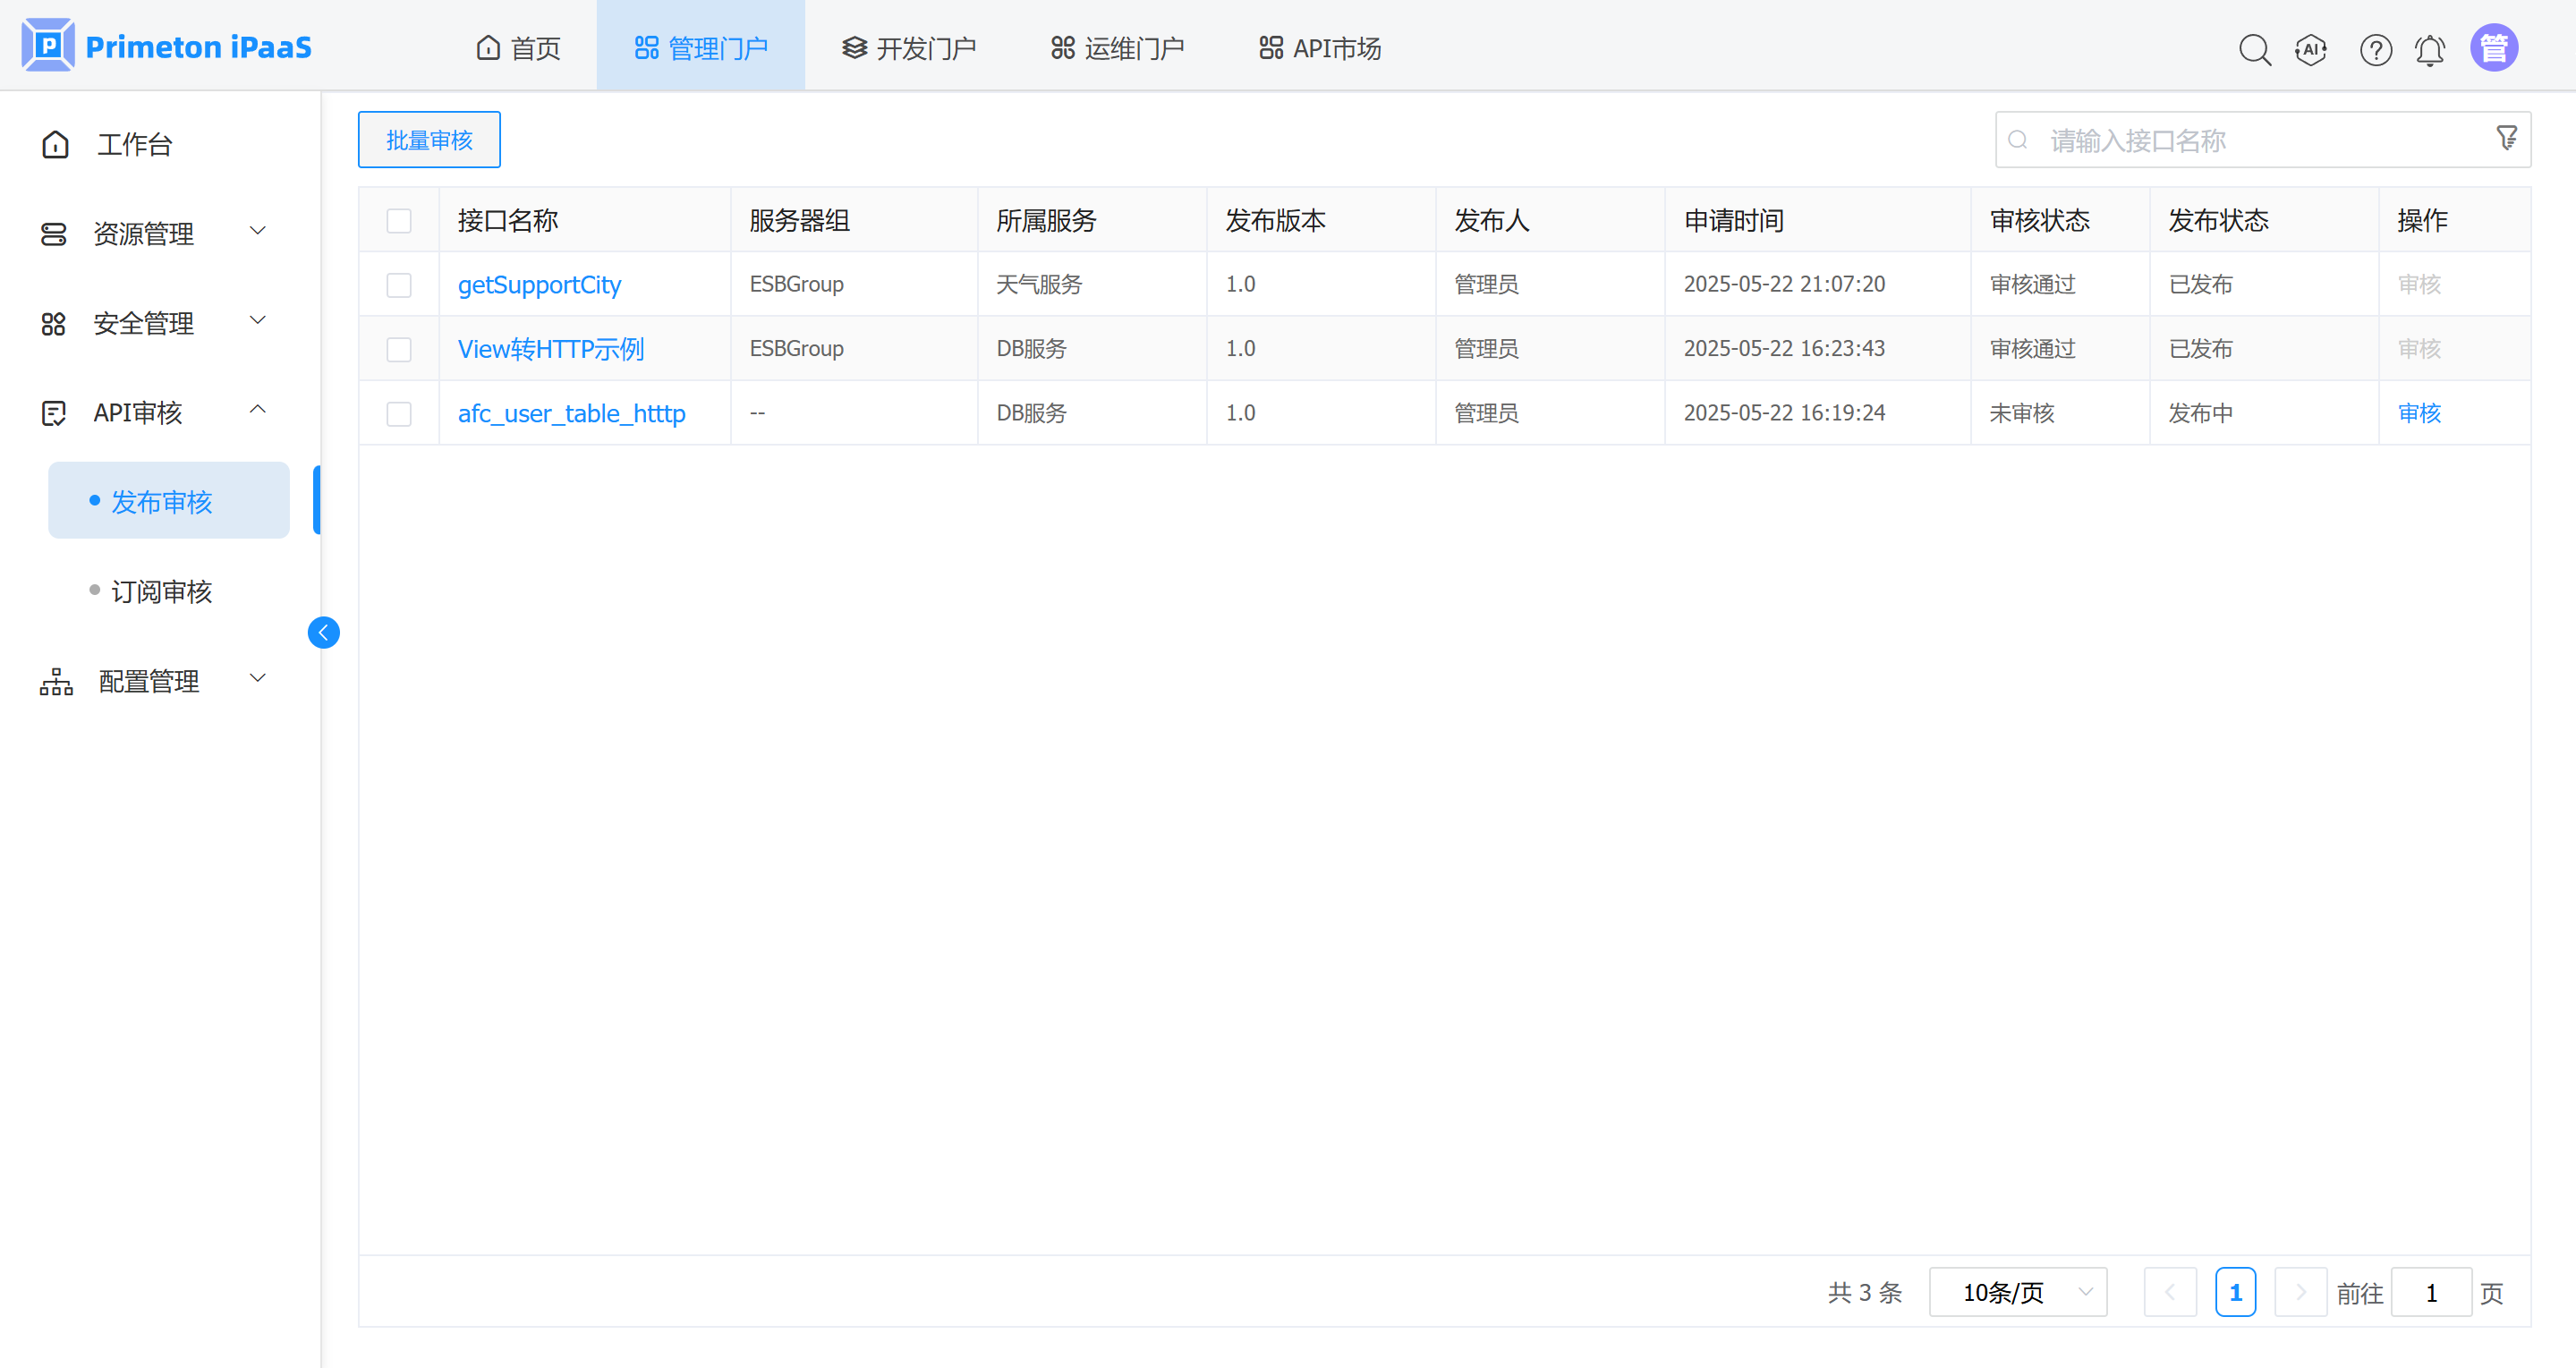Toggle the select-all header checkbox
This screenshot has height=1368, width=2576.
(399, 220)
